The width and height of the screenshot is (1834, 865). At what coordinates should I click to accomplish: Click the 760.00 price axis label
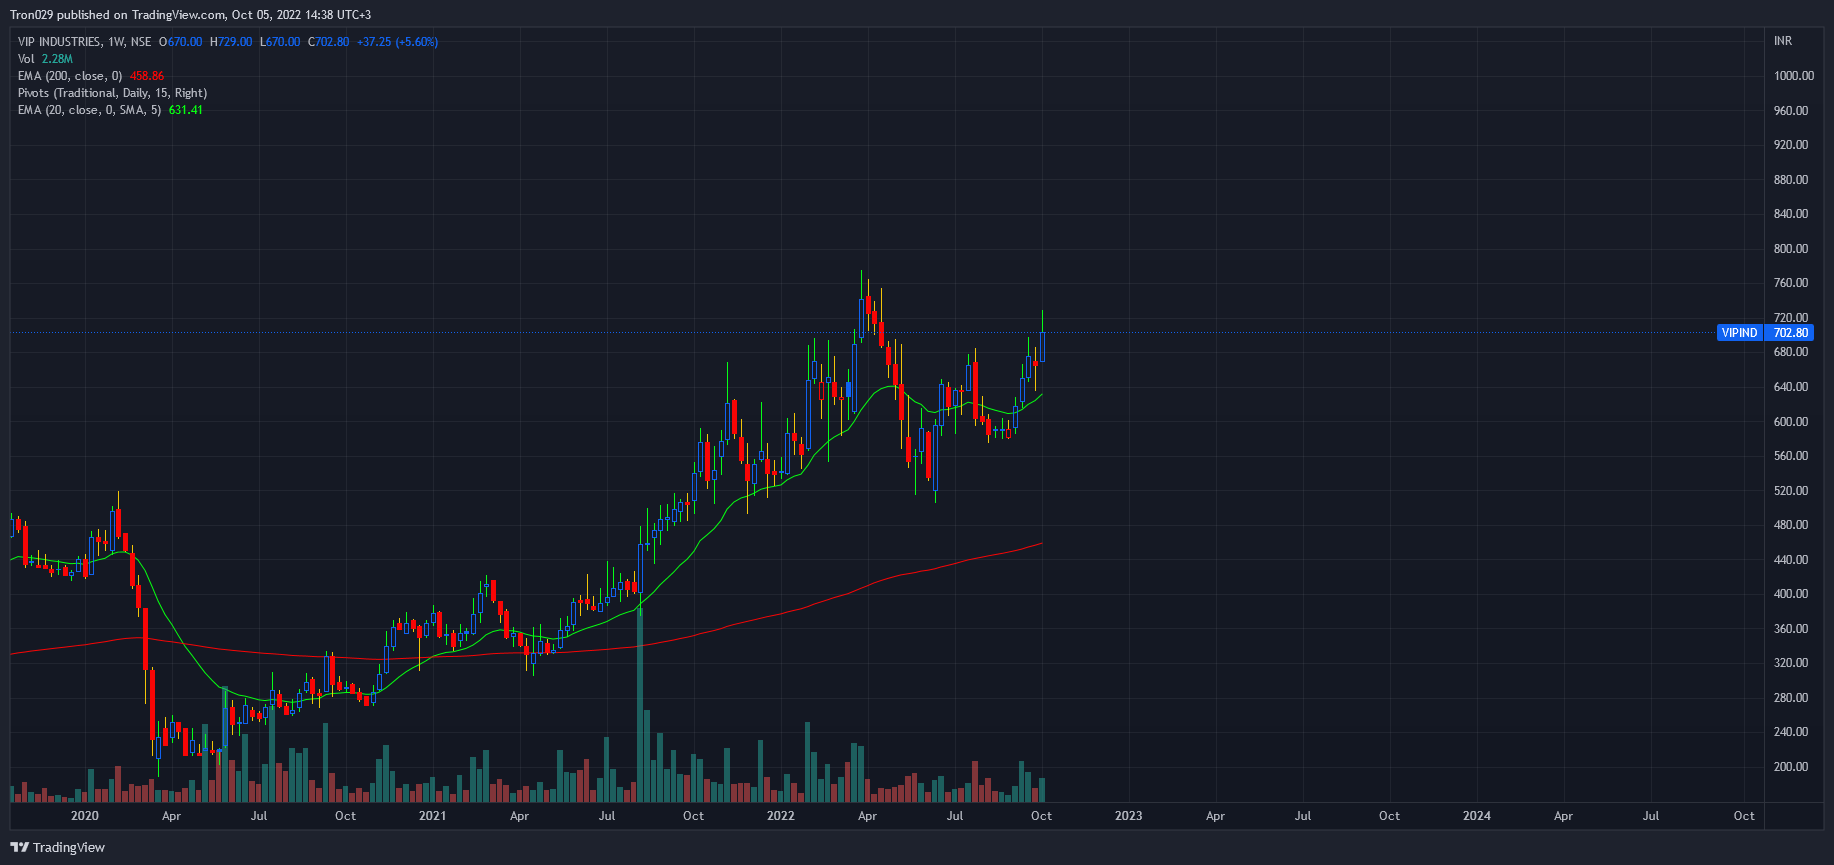pos(1791,283)
